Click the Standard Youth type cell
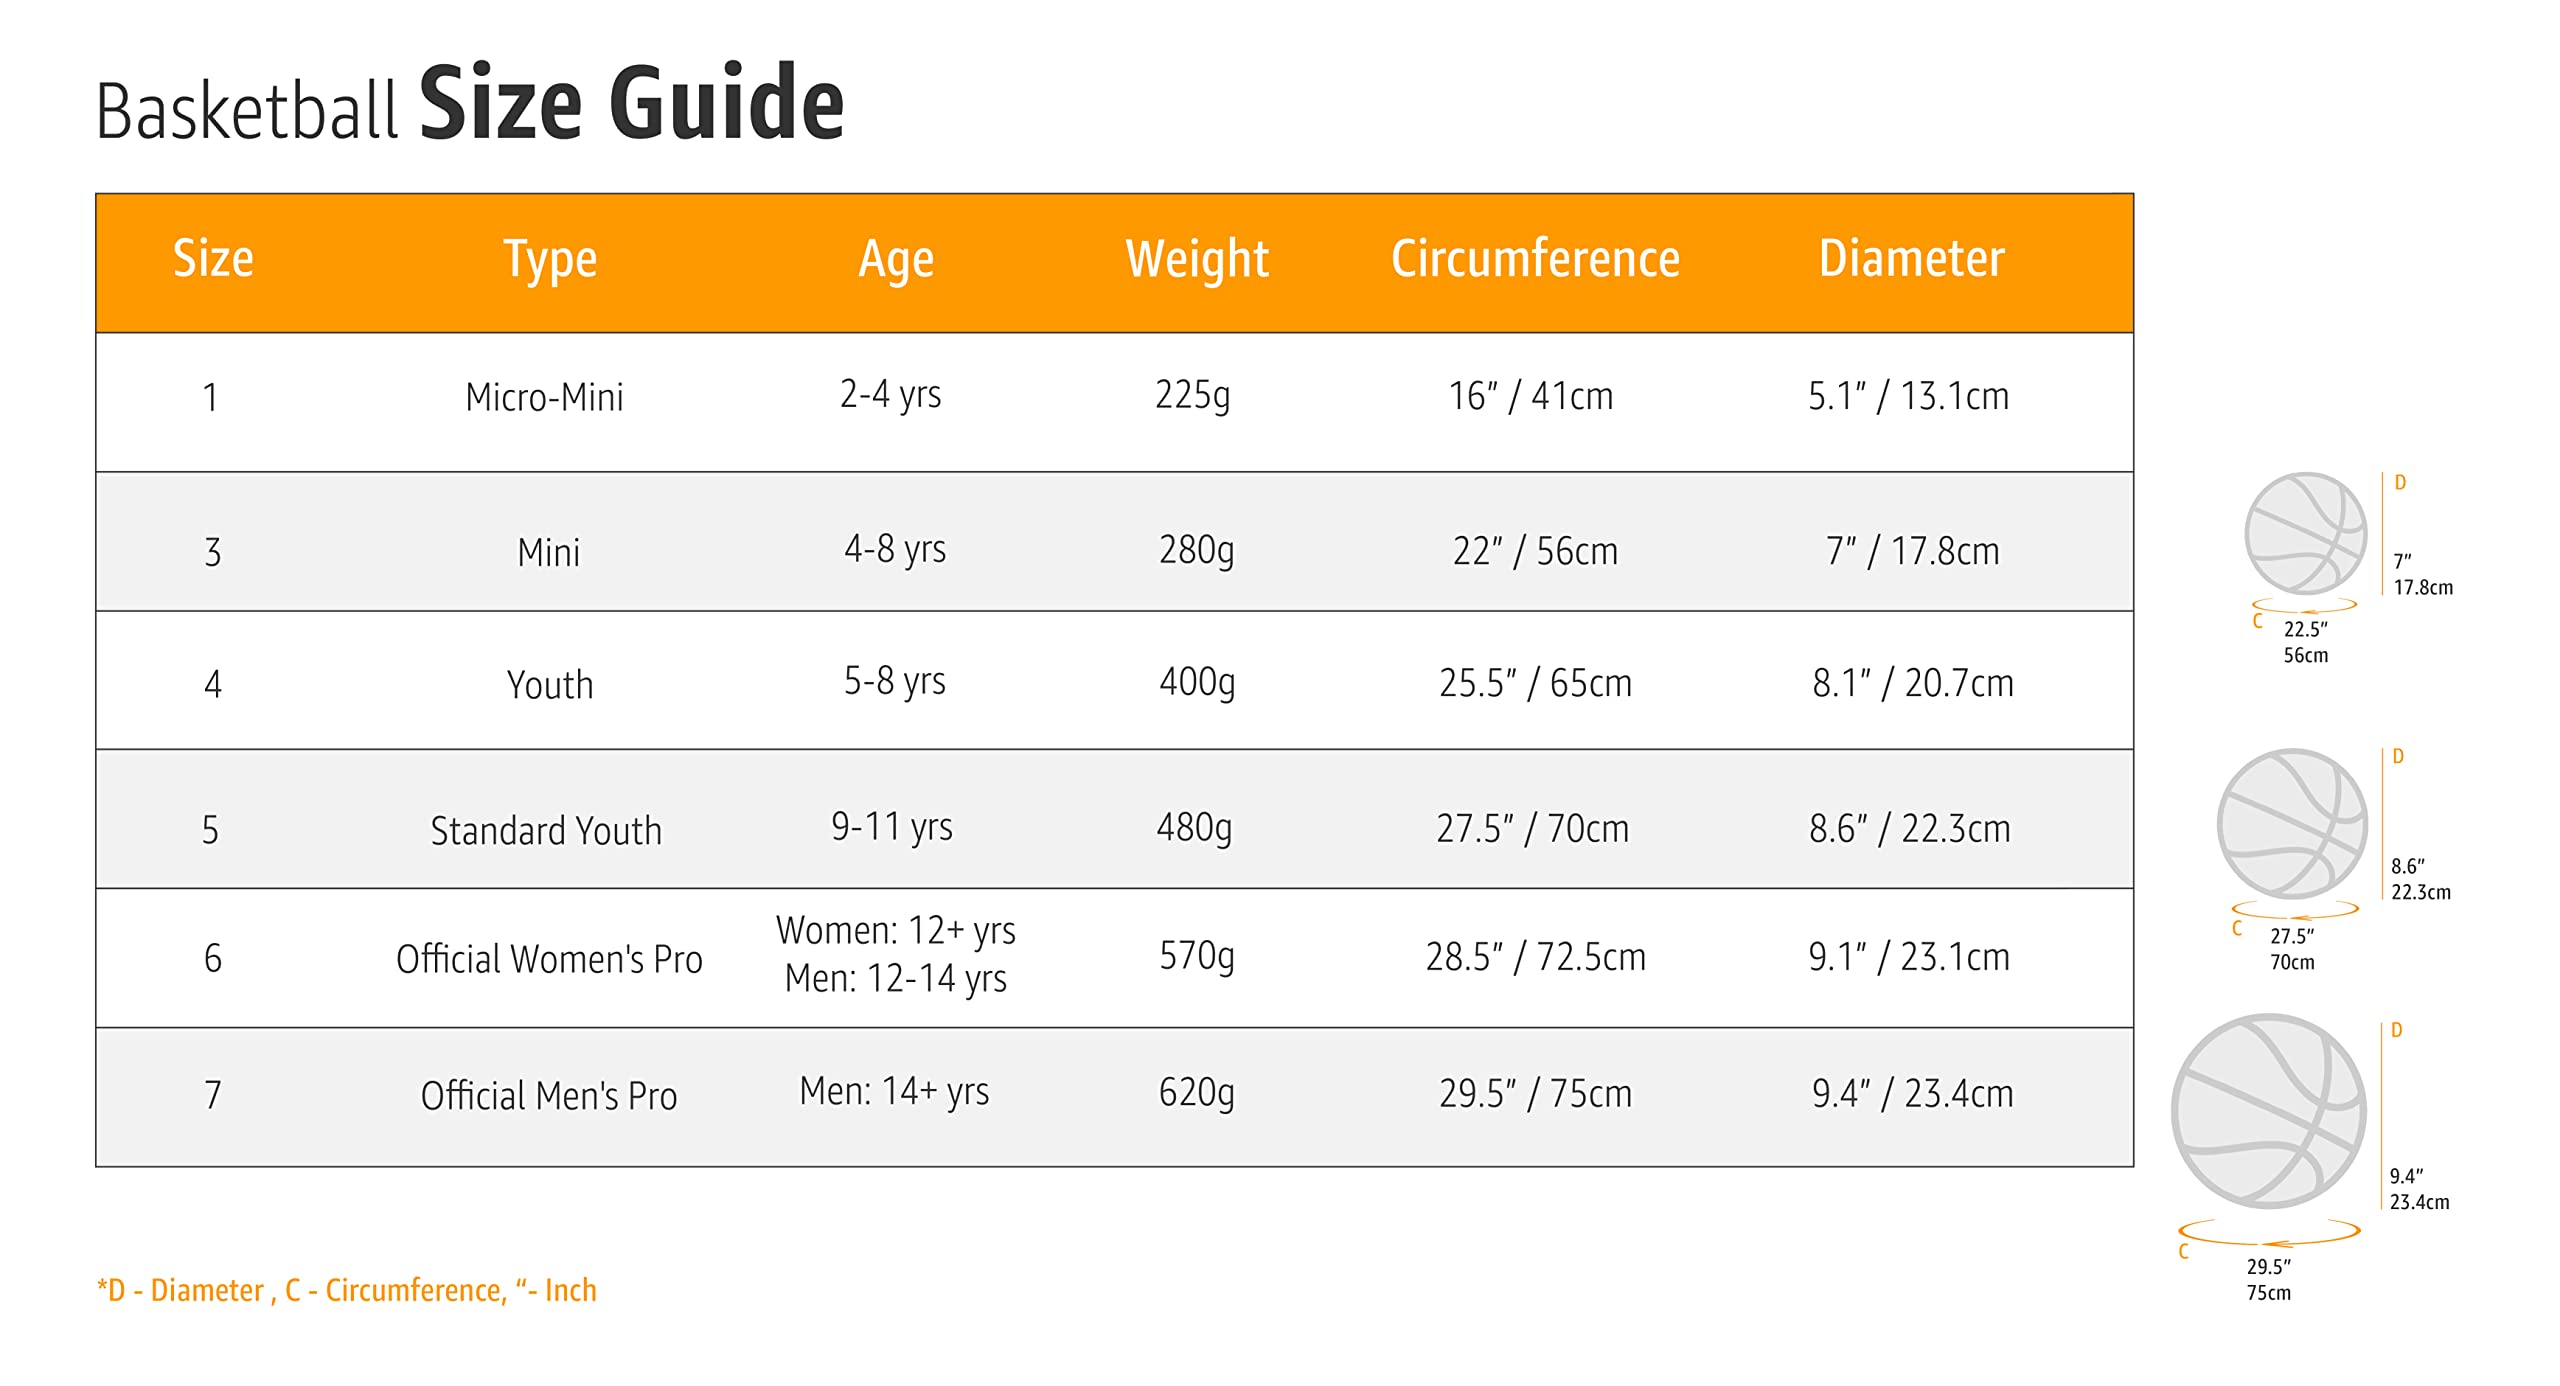 point(546,831)
